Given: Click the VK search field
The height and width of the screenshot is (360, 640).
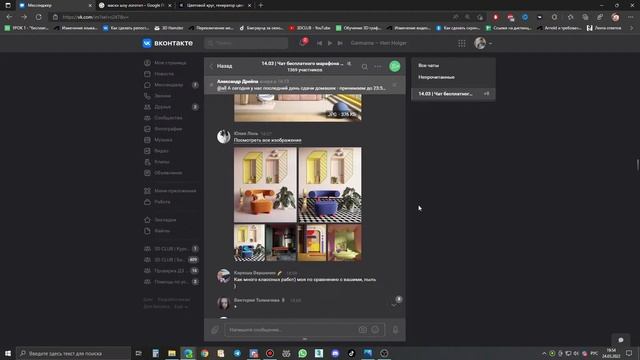Looking at the screenshot, I should (247, 43).
